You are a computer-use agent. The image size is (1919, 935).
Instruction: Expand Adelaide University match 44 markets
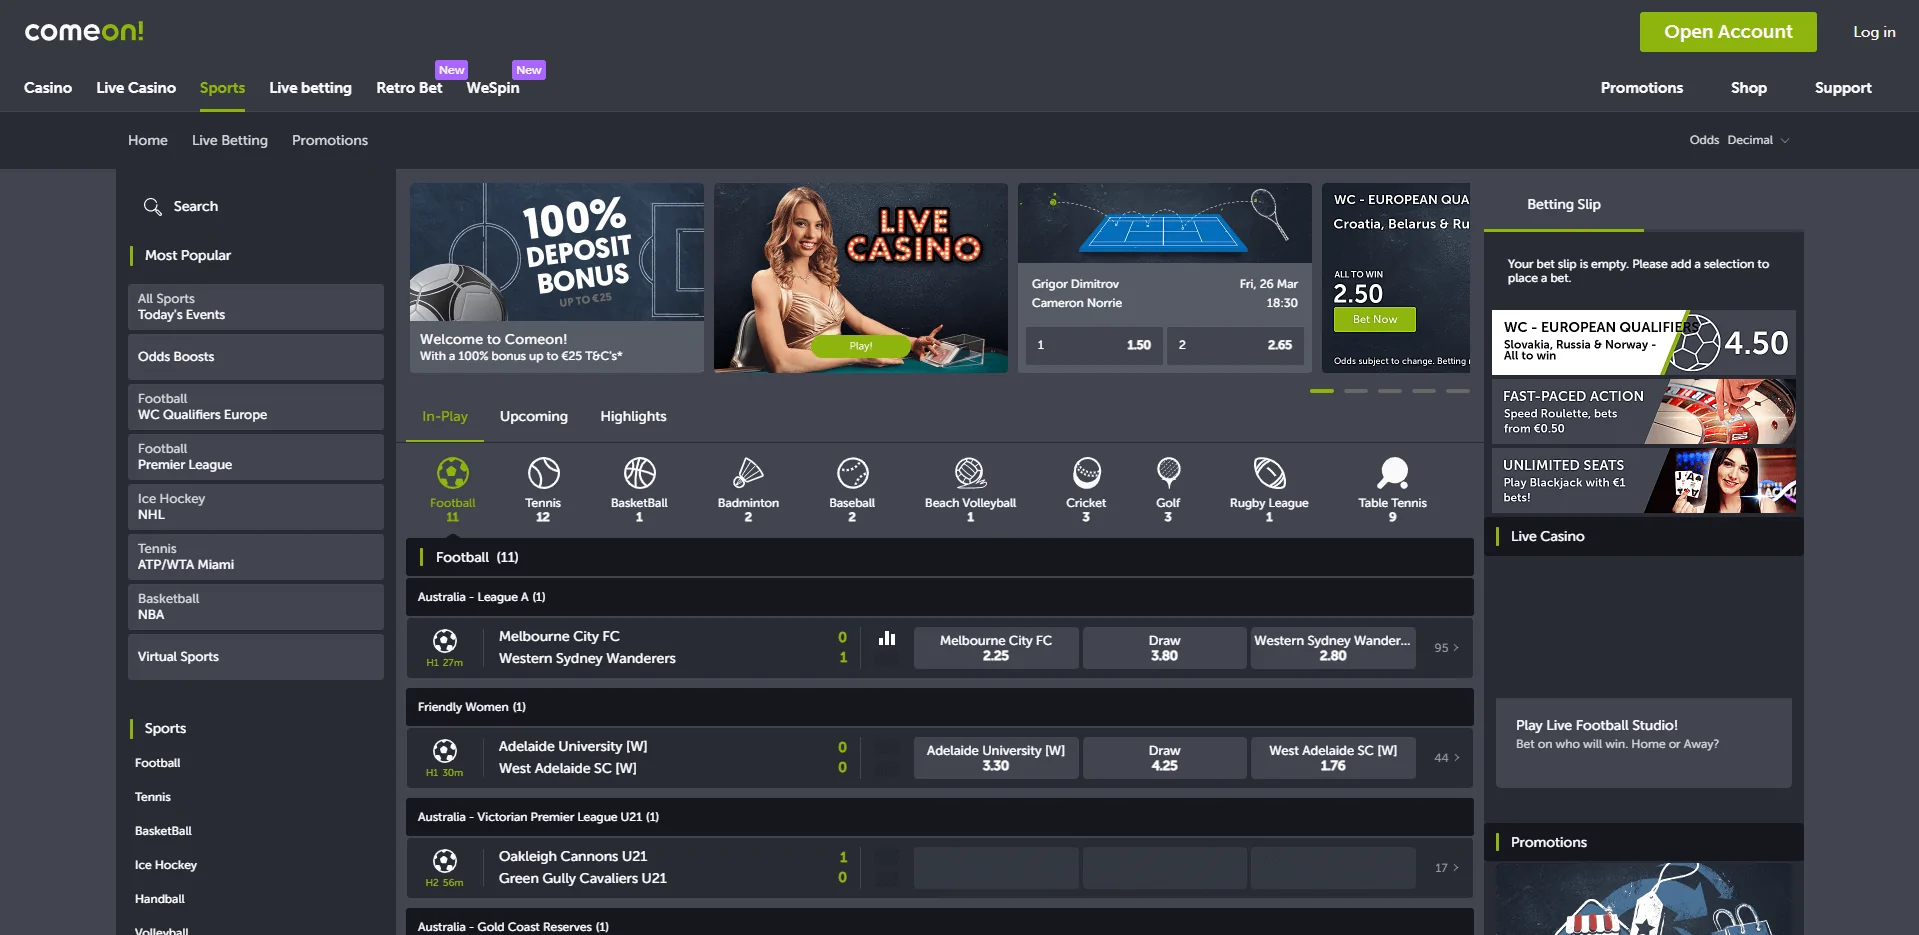click(1446, 758)
